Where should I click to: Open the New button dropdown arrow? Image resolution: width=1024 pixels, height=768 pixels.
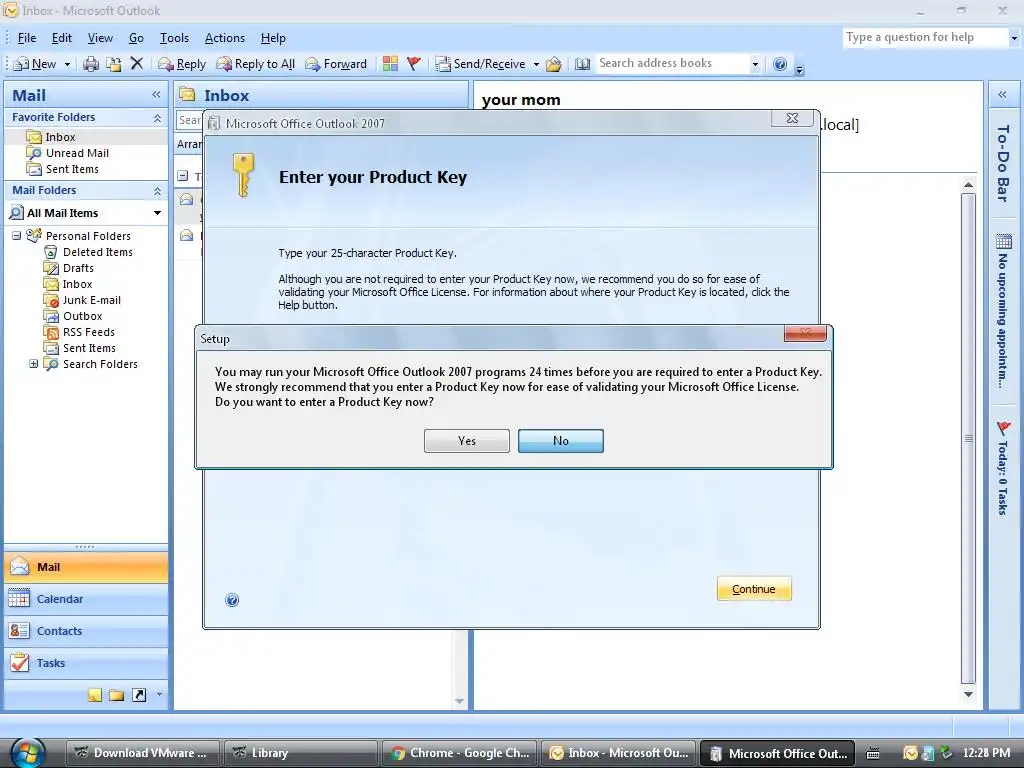pos(67,64)
